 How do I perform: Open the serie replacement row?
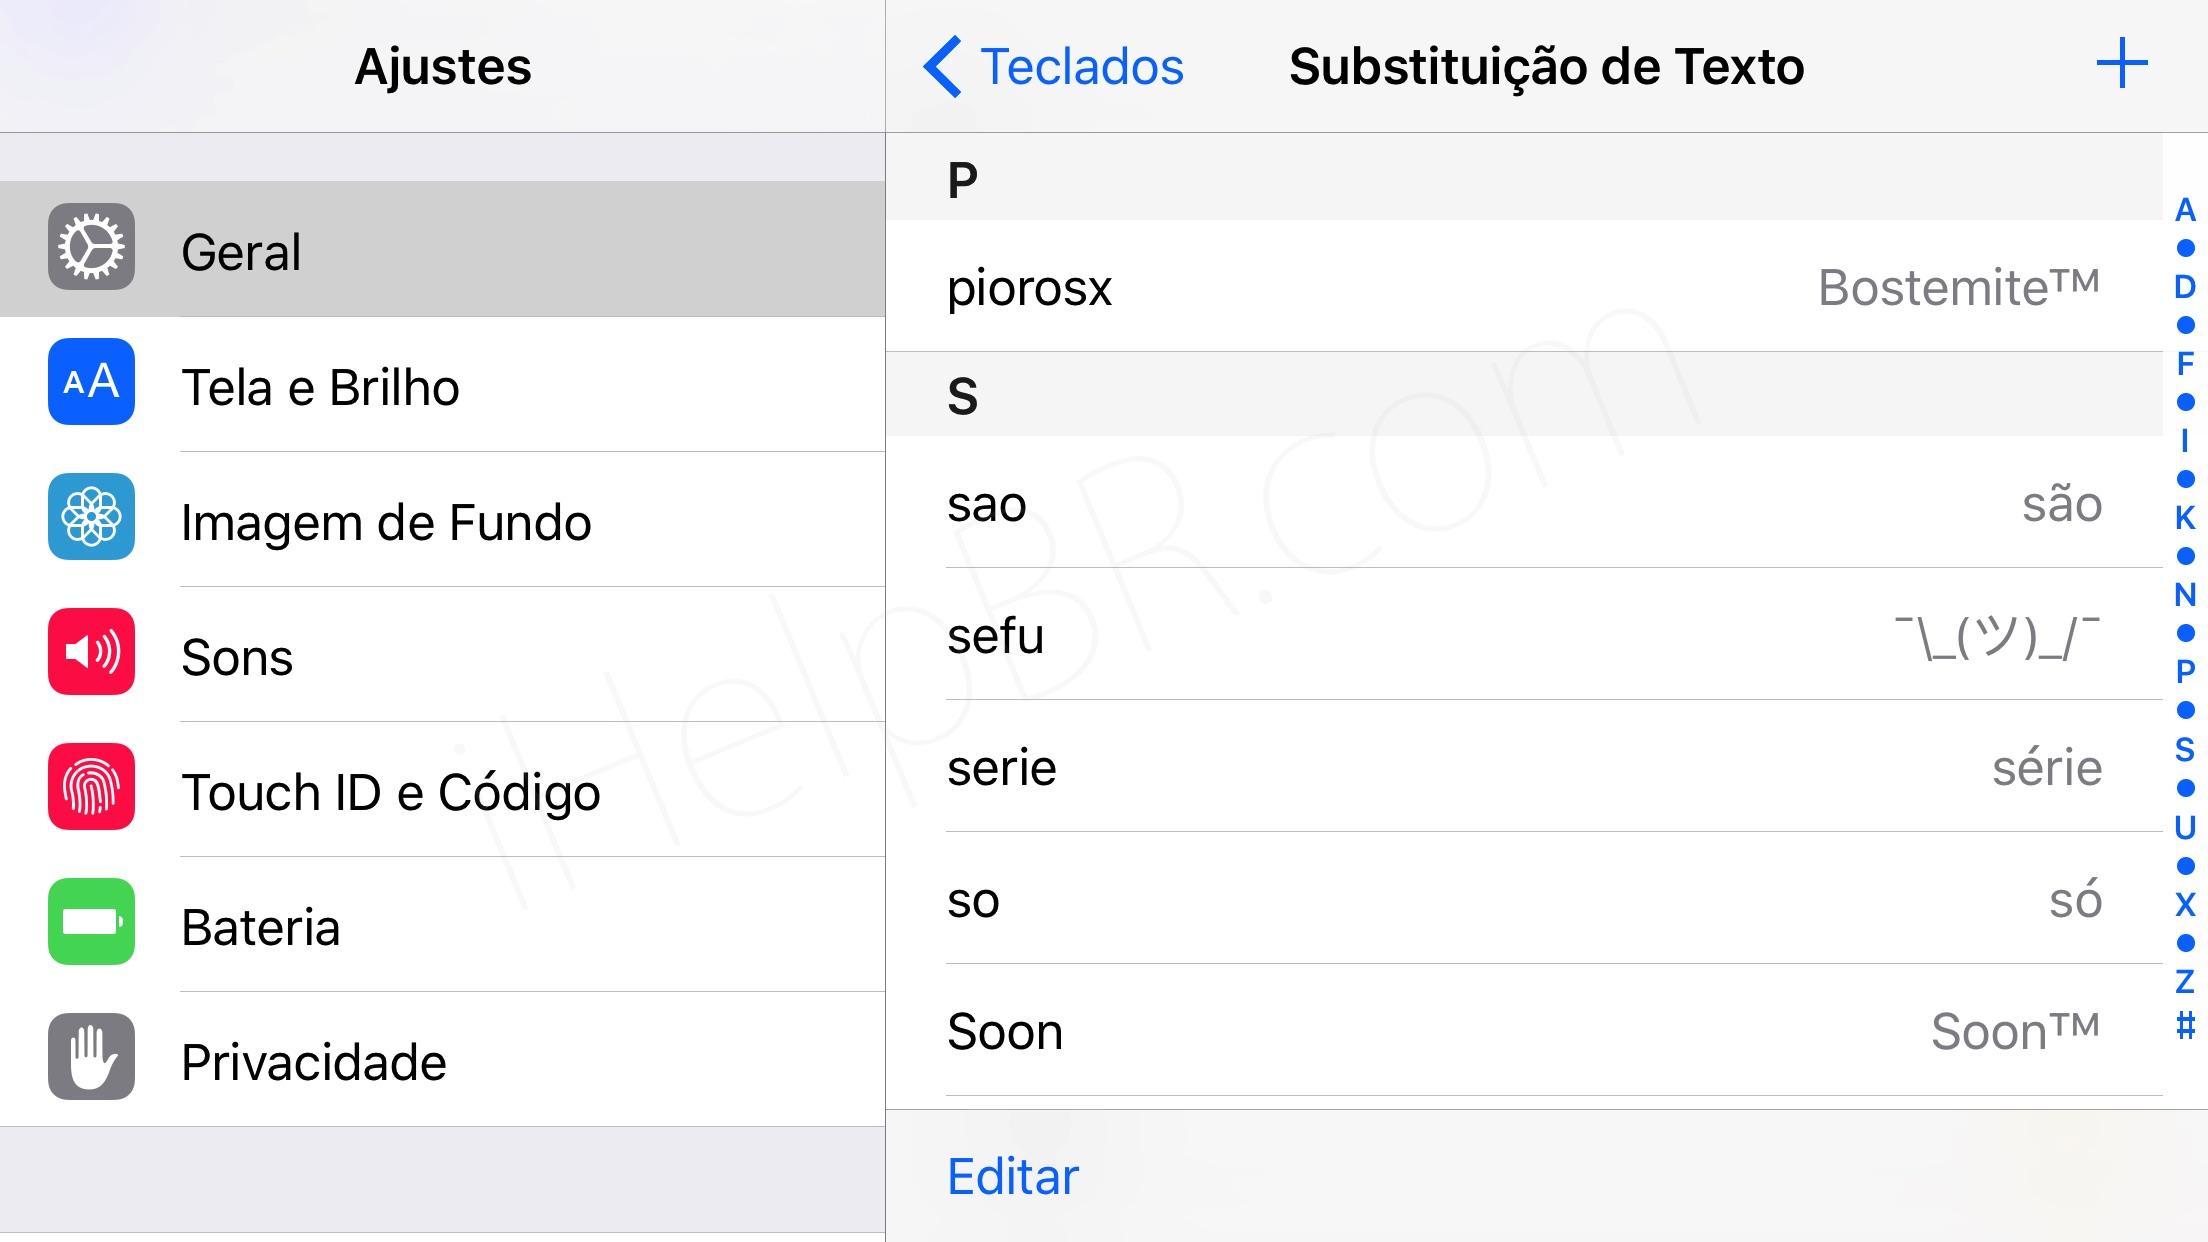[x=1523, y=768]
